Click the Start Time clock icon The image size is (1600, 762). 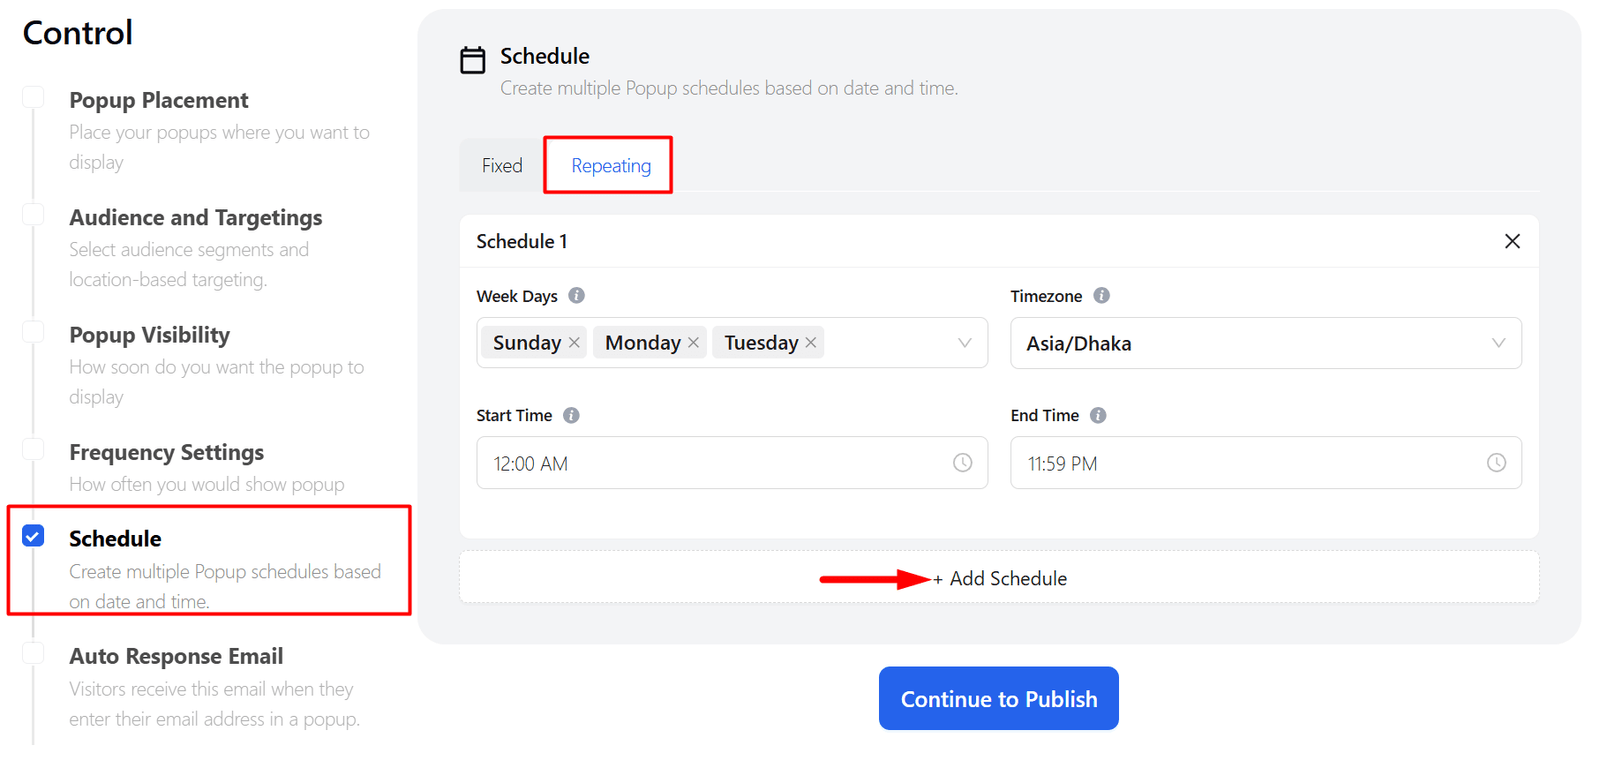(962, 463)
